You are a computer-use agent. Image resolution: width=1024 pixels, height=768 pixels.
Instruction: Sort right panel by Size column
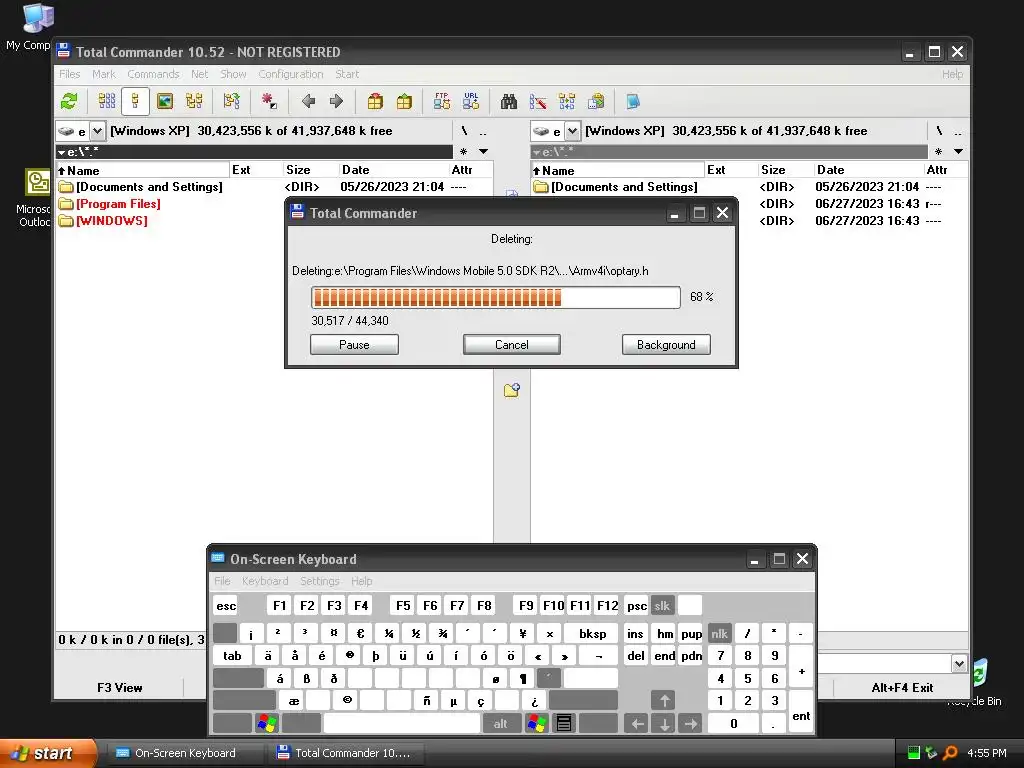tap(786, 170)
